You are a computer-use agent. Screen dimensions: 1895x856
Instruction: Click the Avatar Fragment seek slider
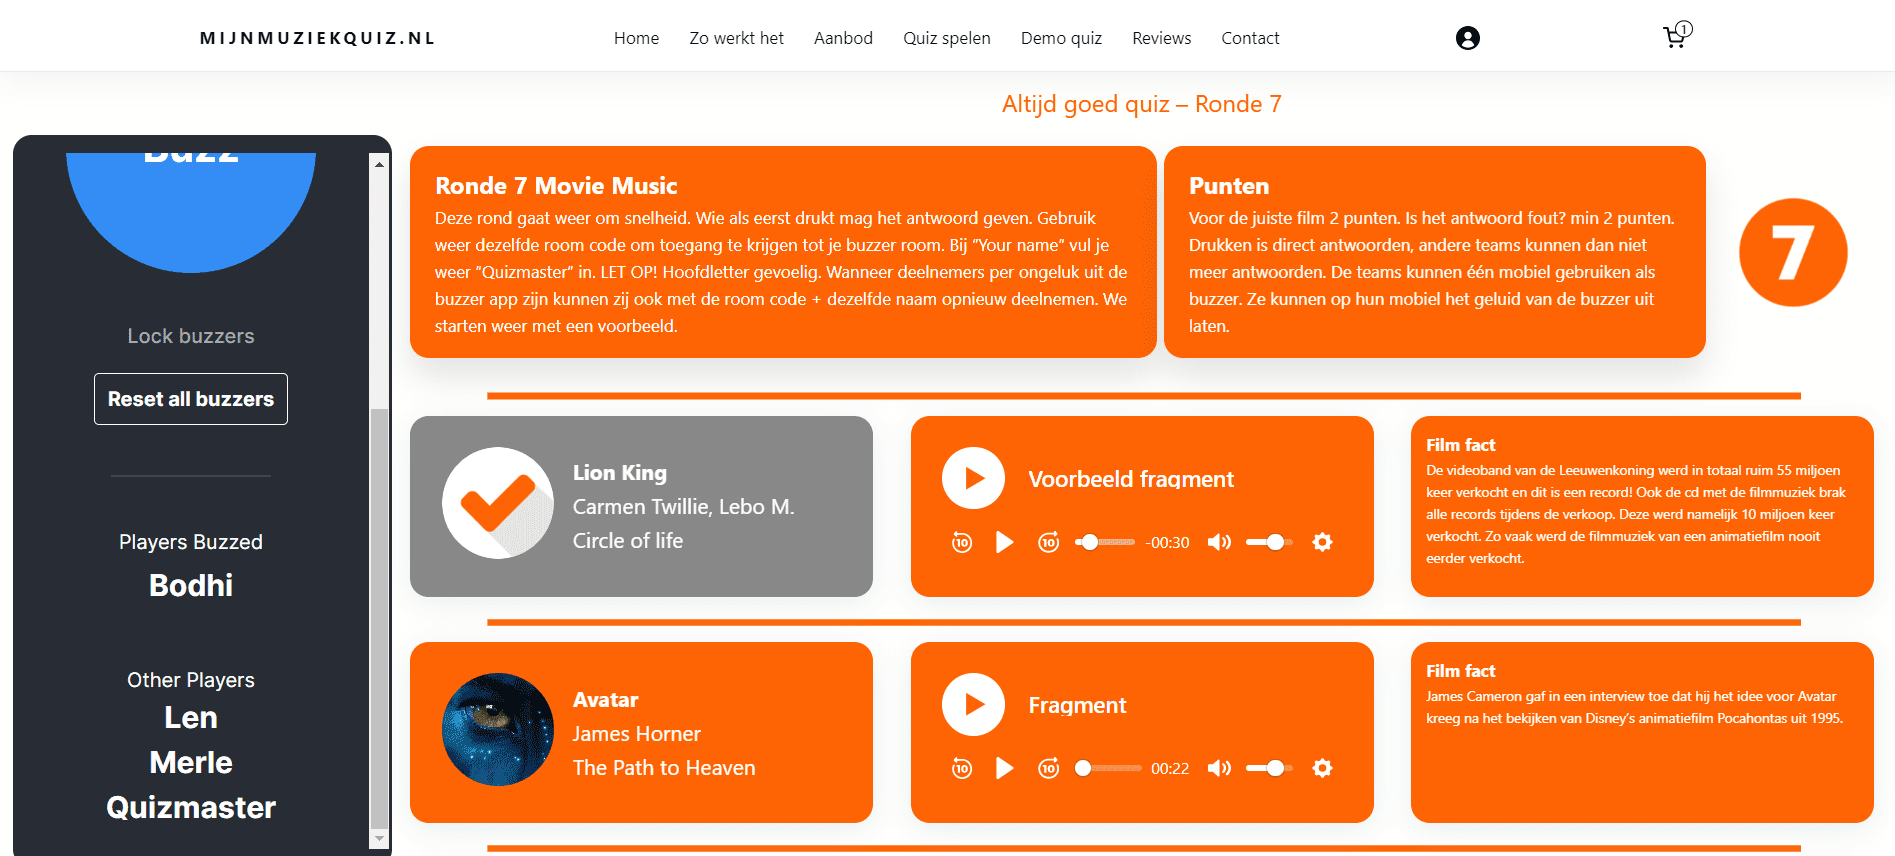click(x=1110, y=768)
